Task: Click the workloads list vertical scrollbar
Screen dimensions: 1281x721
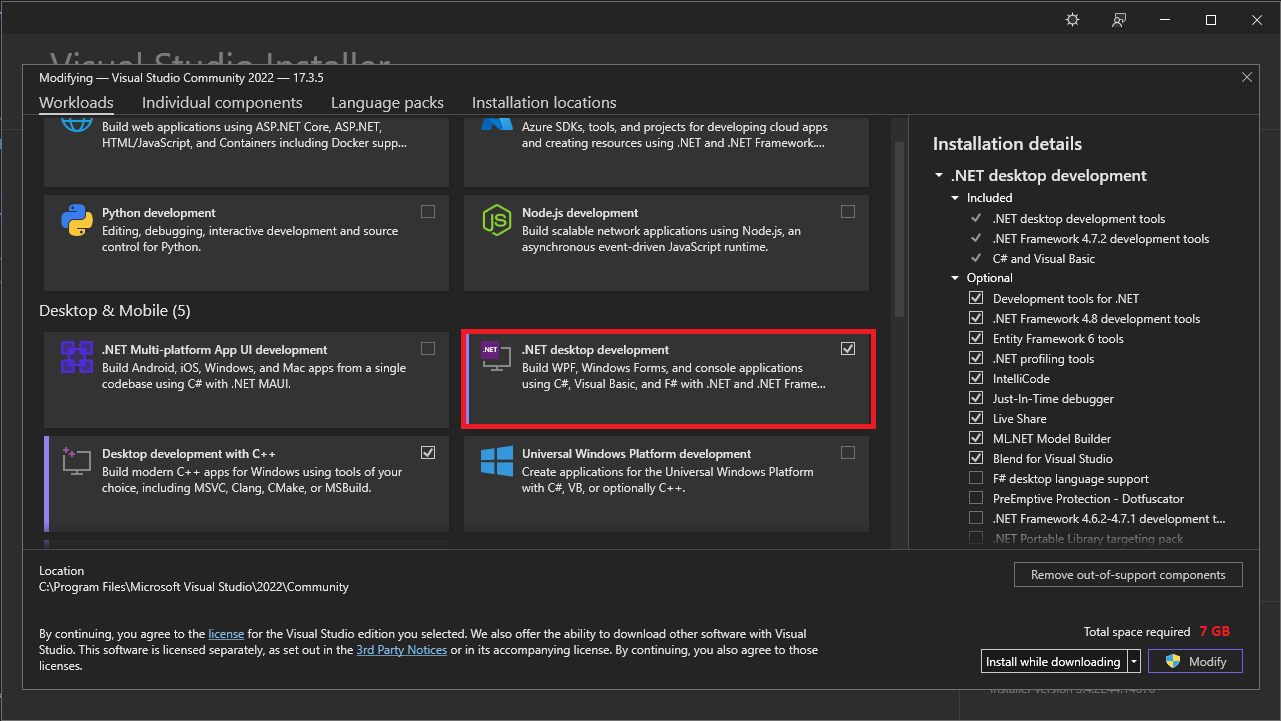Action: (x=898, y=229)
